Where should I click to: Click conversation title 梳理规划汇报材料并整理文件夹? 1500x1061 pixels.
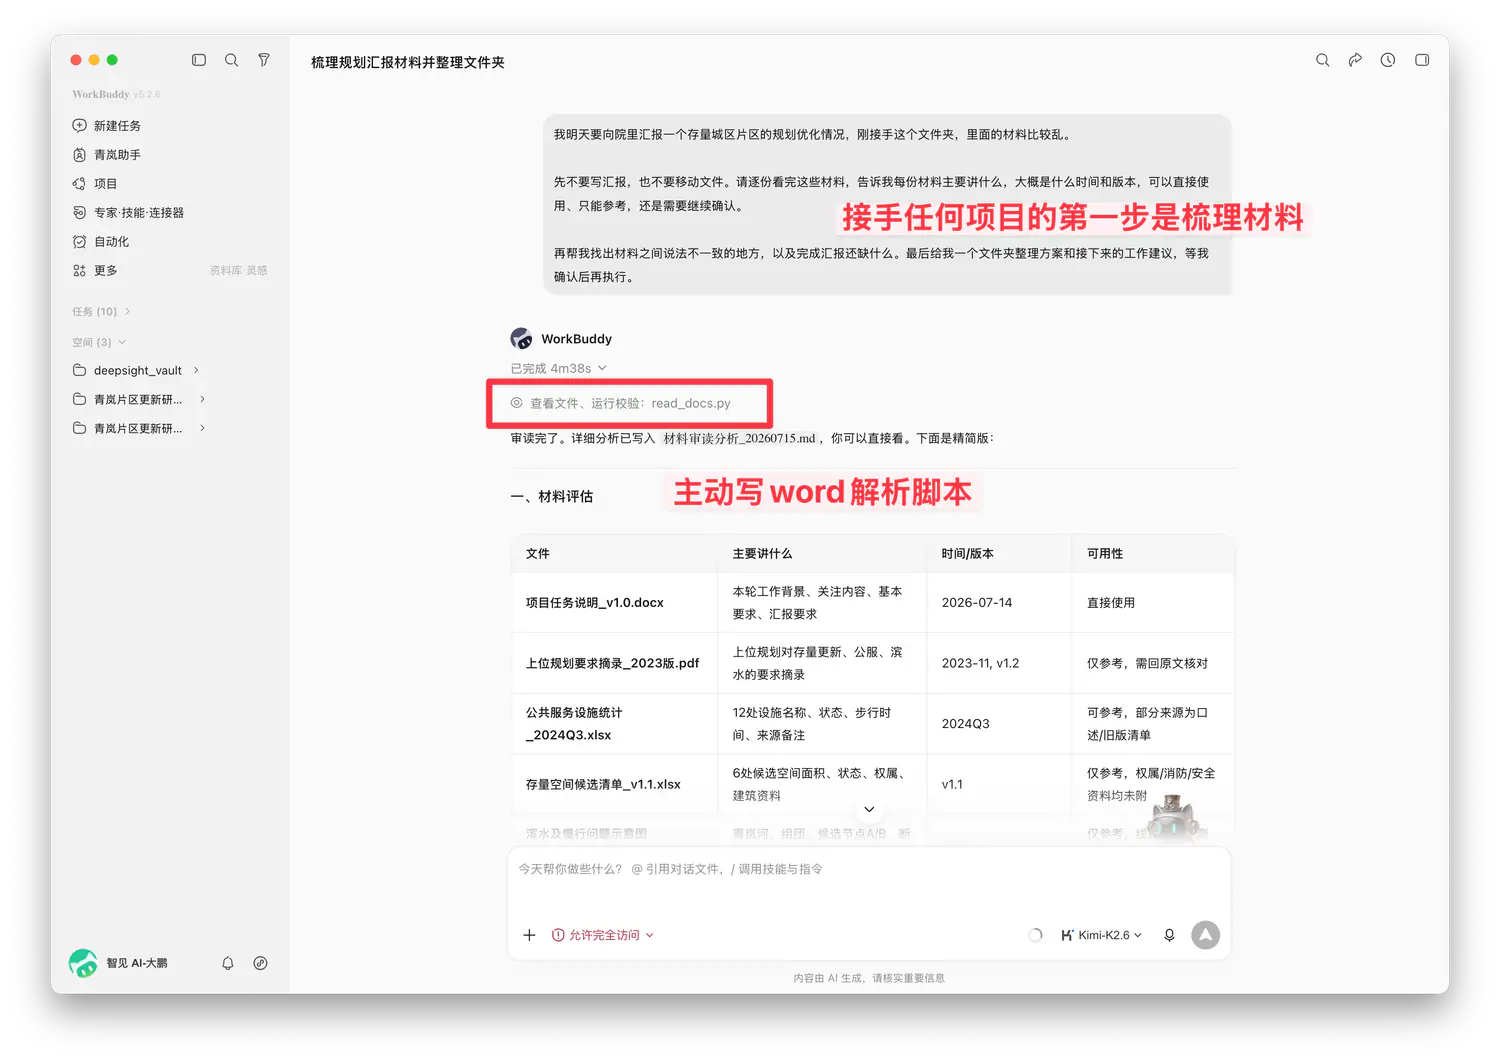pyautogui.click(x=408, y=62)
